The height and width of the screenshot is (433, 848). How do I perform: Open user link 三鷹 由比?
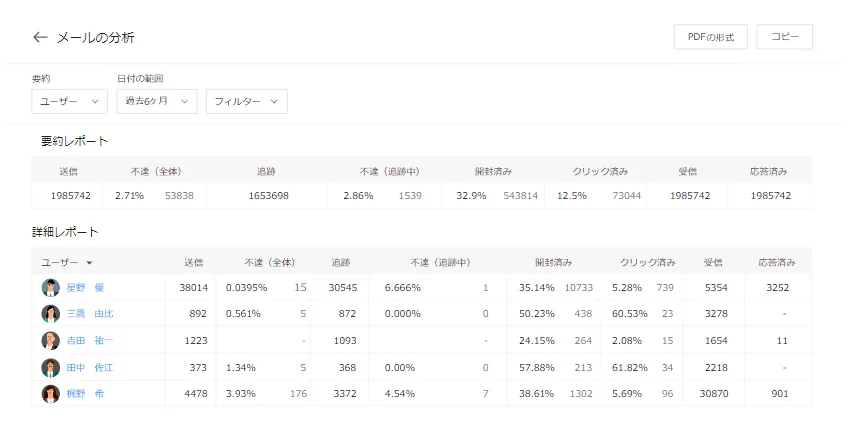click(90, 314)
